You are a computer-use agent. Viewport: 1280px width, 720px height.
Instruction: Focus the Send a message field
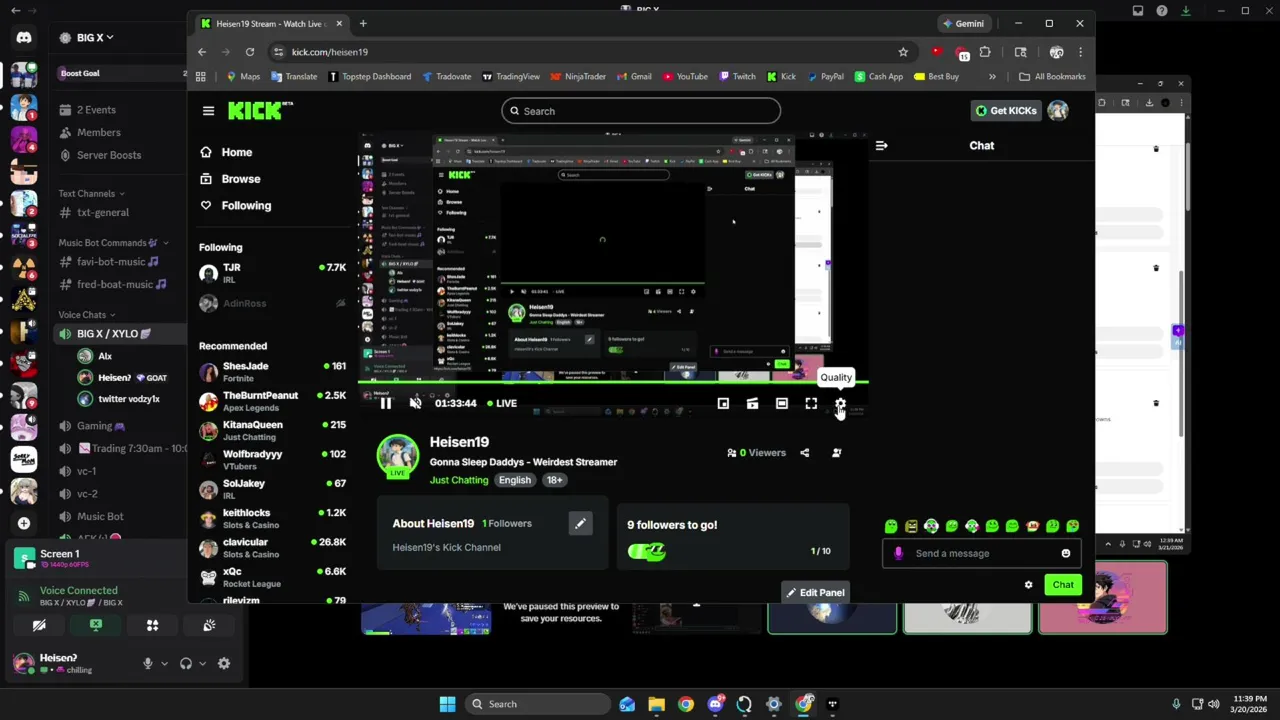coord(980,553)
